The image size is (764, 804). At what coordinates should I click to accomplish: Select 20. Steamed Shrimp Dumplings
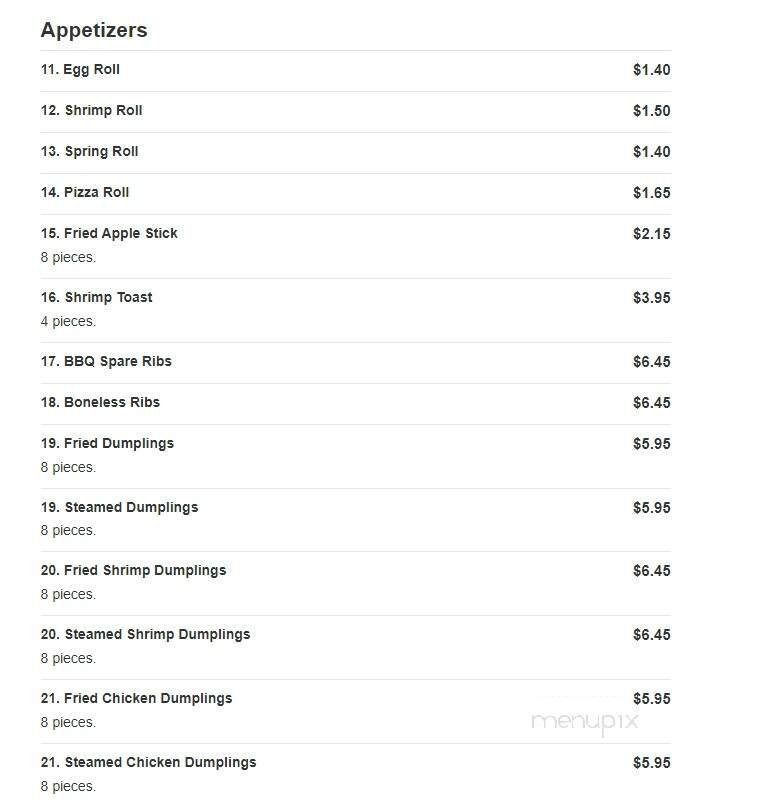[145, 635]
